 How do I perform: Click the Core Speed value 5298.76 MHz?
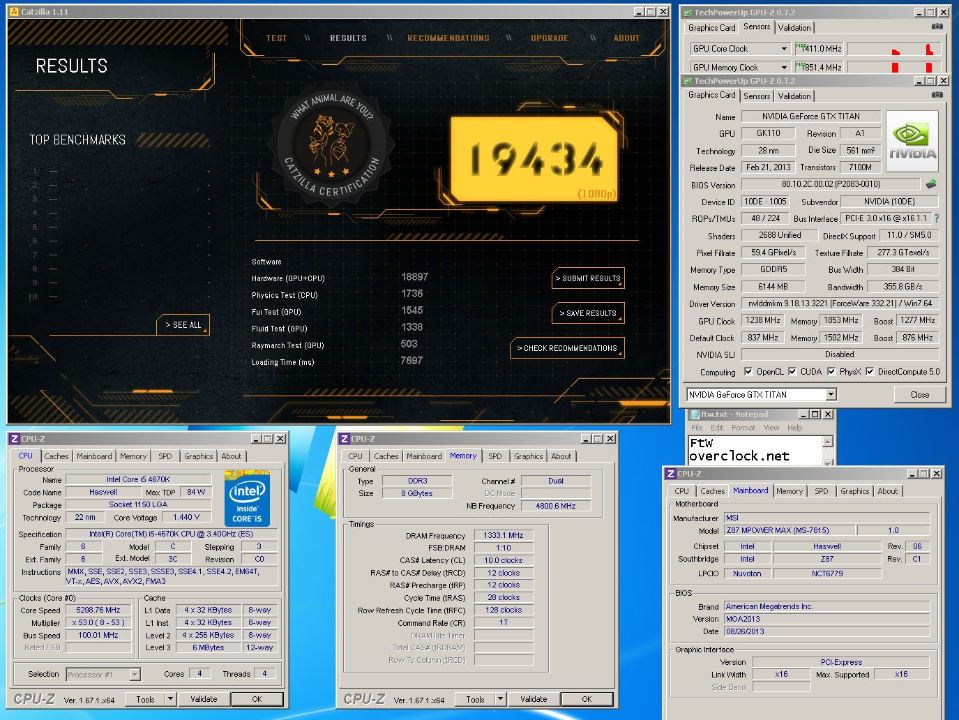98,610
